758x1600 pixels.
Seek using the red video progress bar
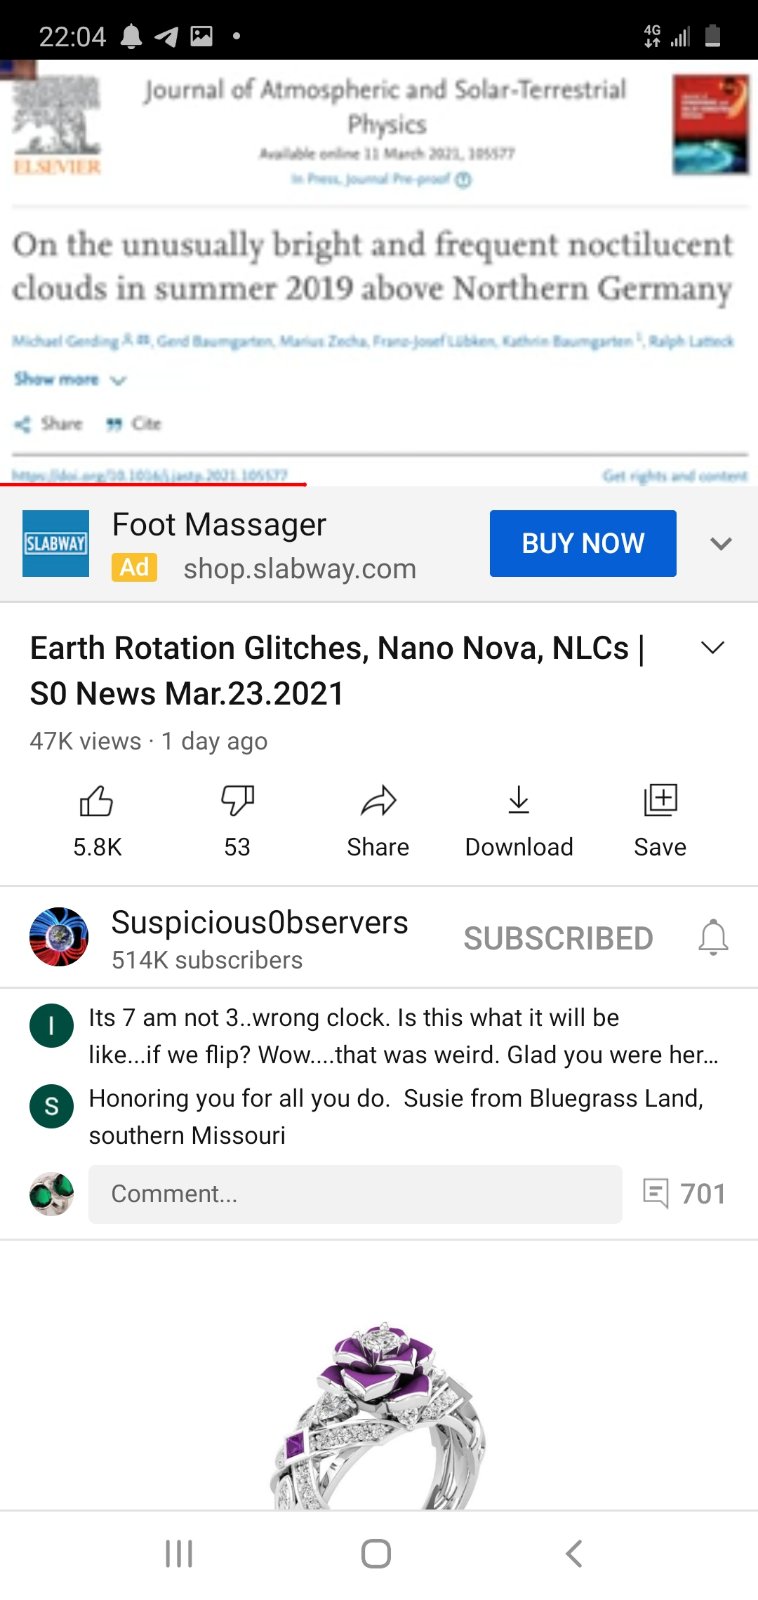tap(153, 484)
